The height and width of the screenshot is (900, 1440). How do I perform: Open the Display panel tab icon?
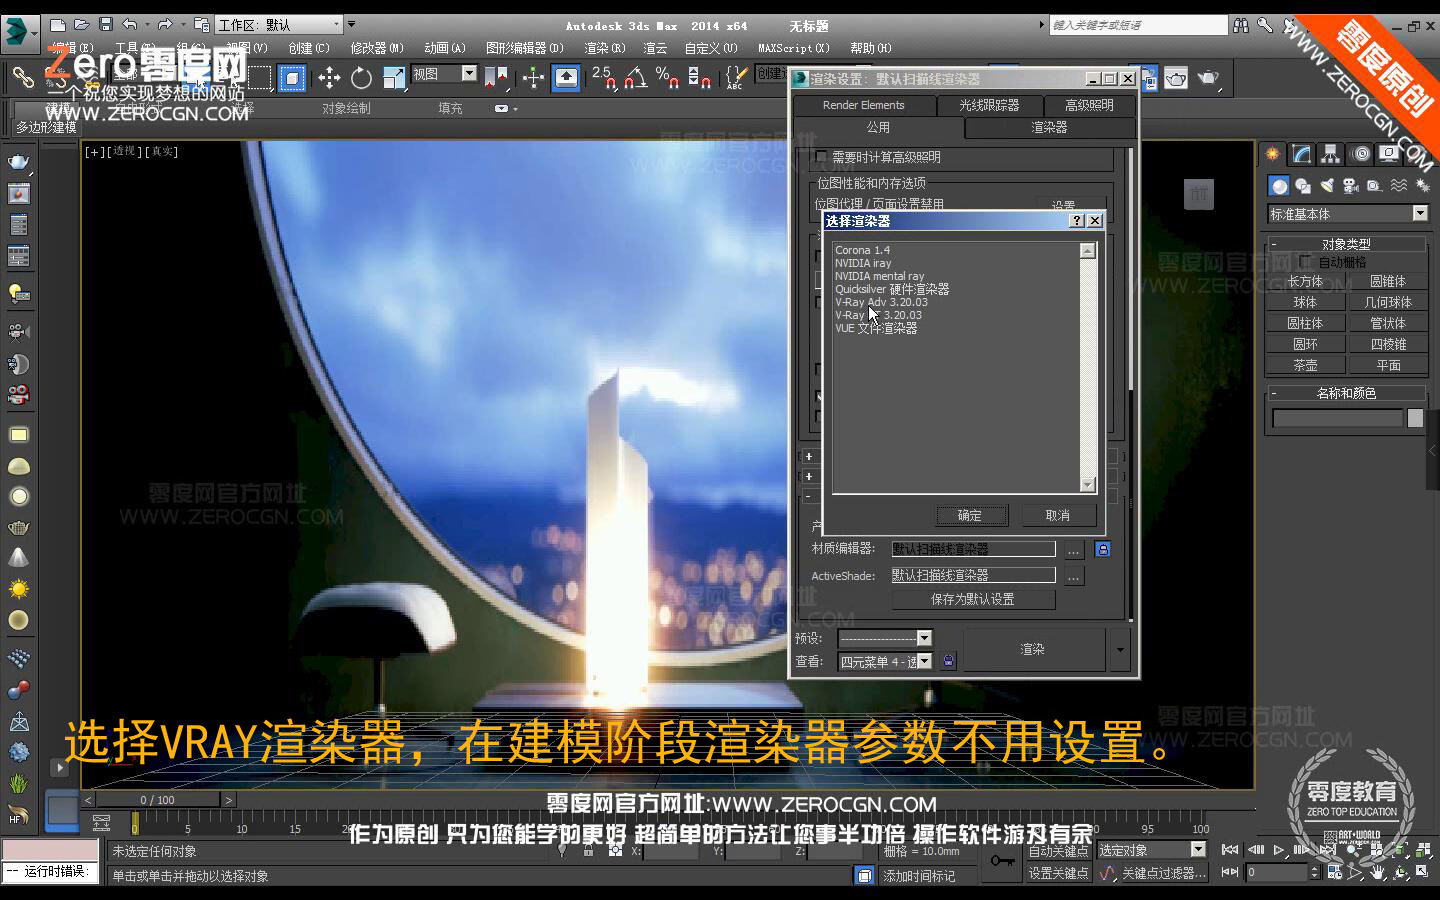pyautogui.click(x=1389, y=154)
